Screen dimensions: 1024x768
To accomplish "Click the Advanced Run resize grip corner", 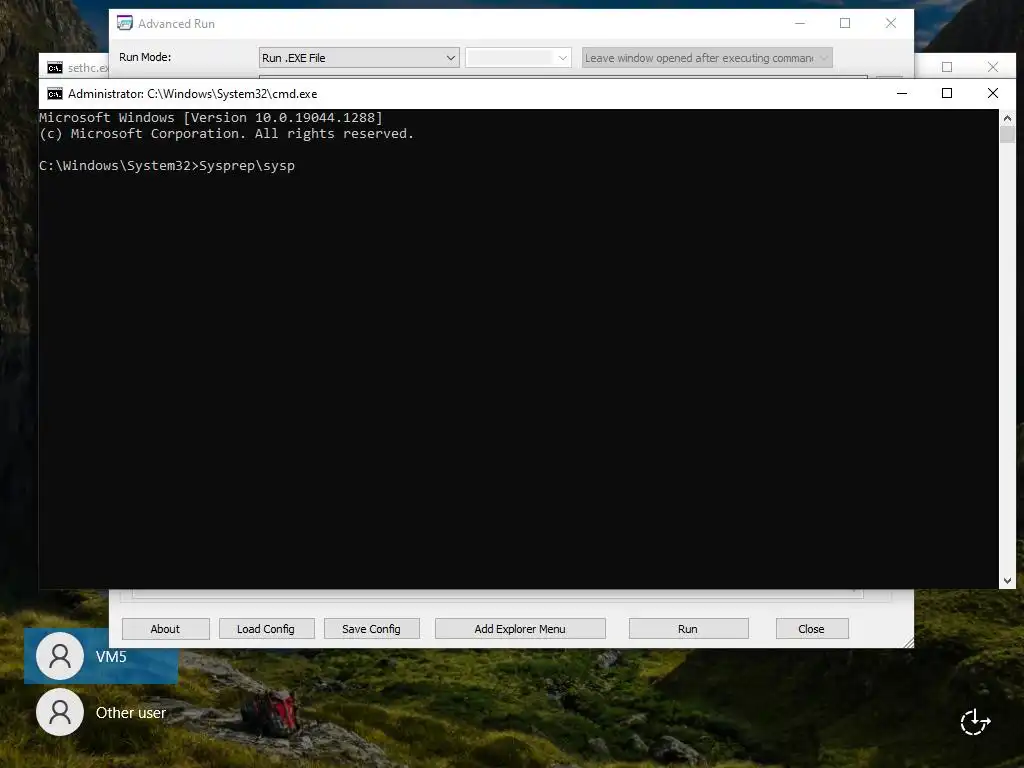I will (x=908, y=643).
